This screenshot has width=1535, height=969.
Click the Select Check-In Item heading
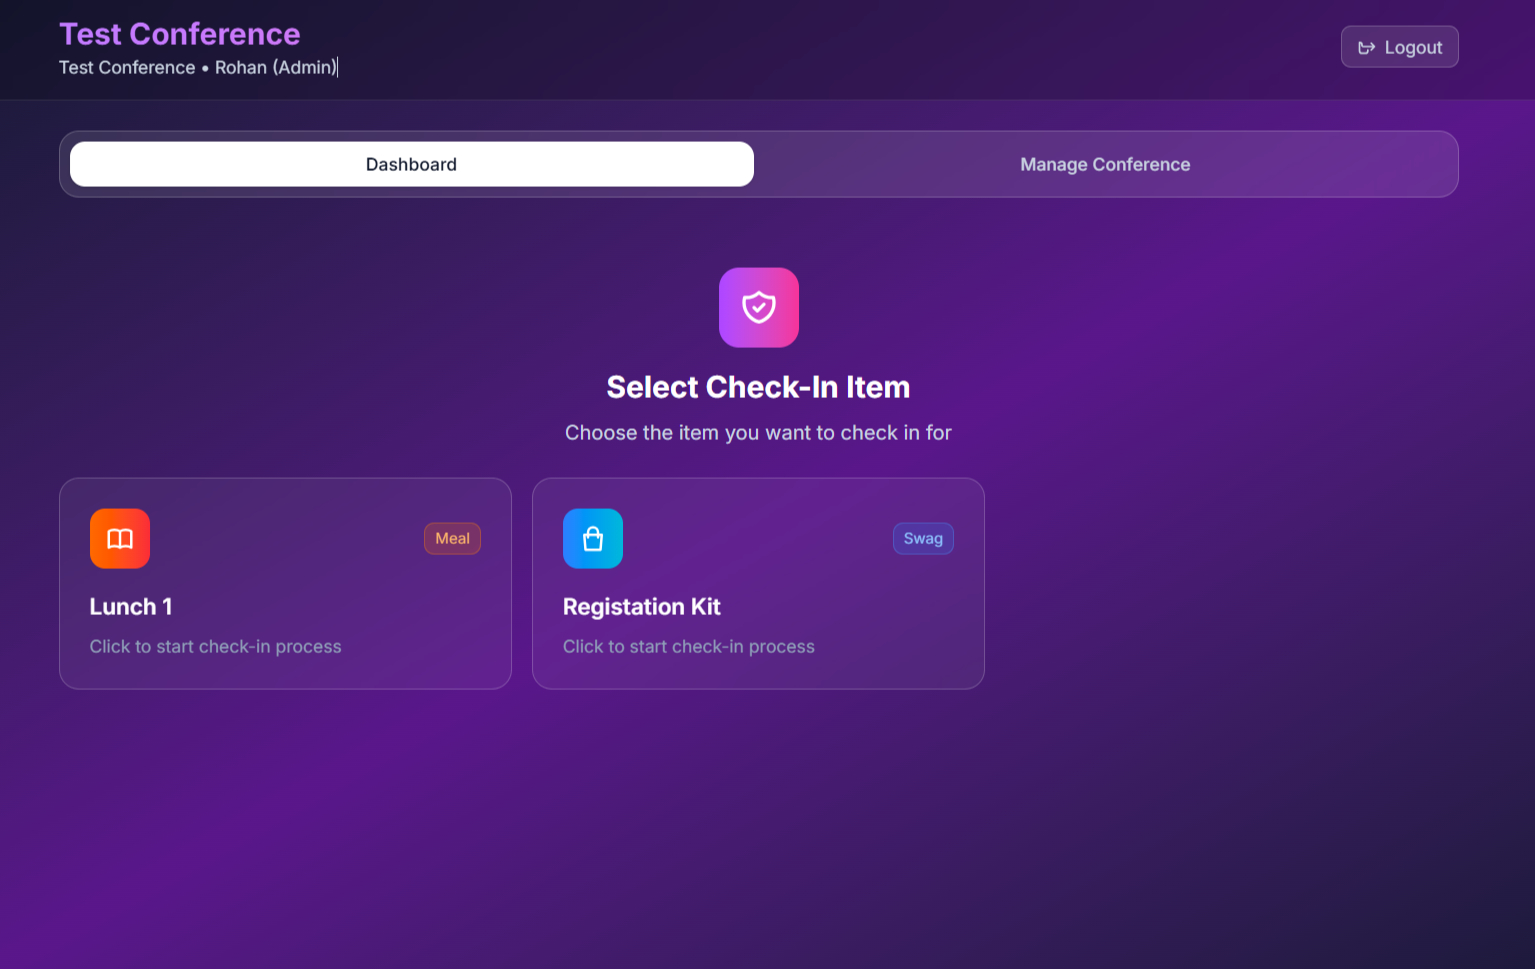tap(758, 387)
